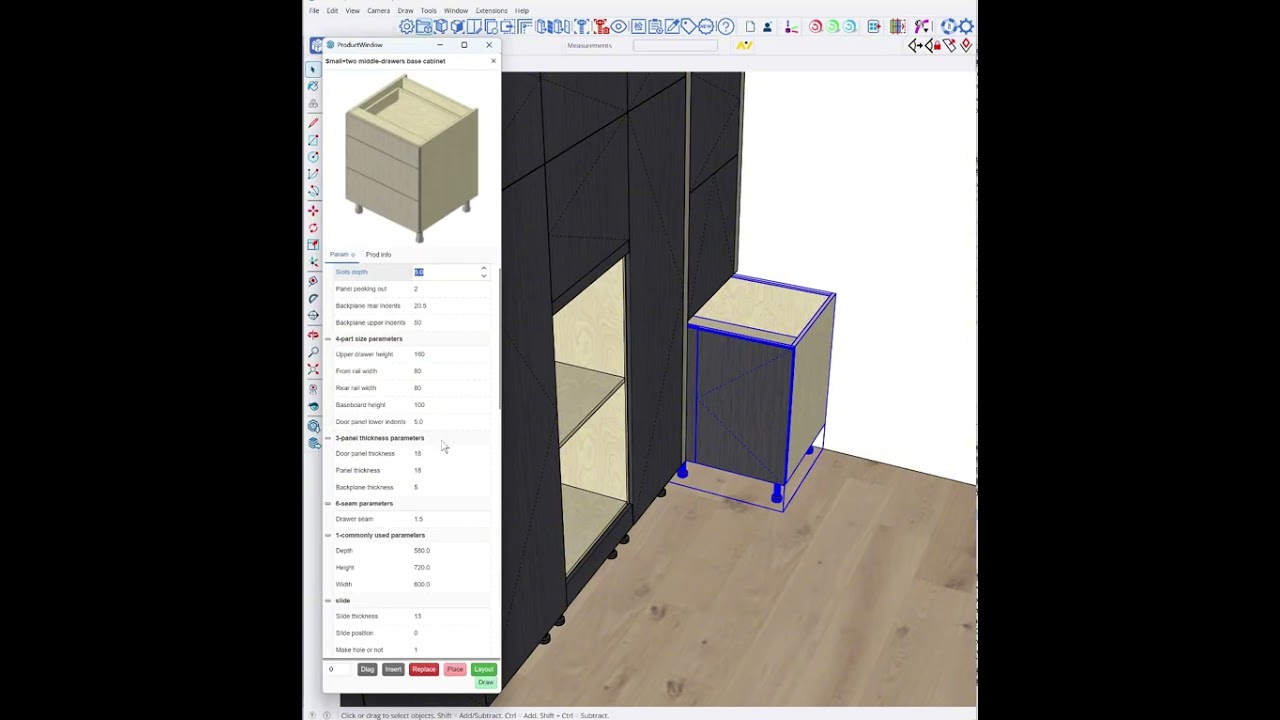Click the red Replace button
The image size is (1280, 720).
(x=424, y=669)
